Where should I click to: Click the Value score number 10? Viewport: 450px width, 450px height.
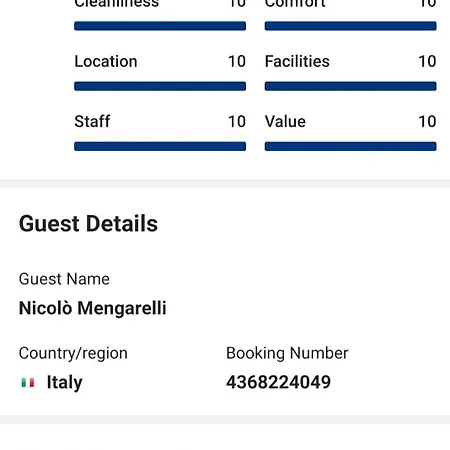point(427,121)
